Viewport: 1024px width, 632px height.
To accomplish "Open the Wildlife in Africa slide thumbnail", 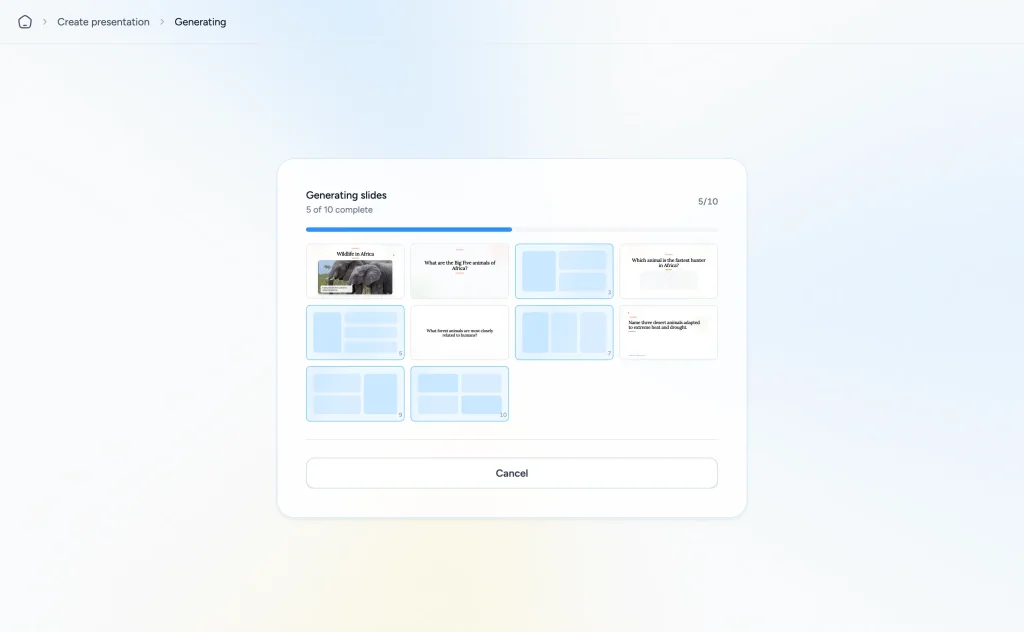I will [x=355, y=271].
